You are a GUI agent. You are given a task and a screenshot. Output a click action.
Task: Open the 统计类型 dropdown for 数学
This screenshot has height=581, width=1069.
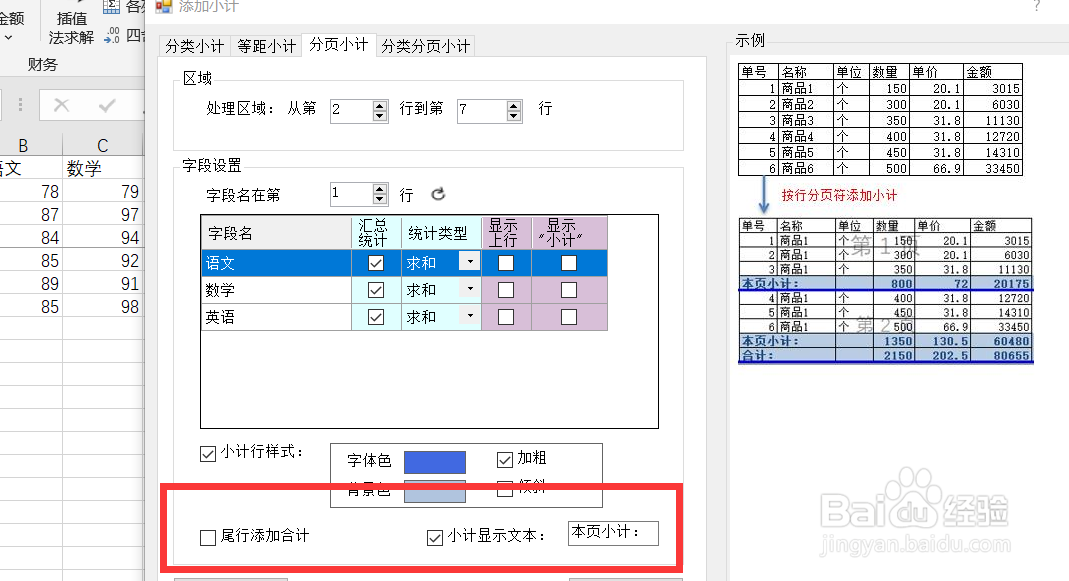coord(470,289)
